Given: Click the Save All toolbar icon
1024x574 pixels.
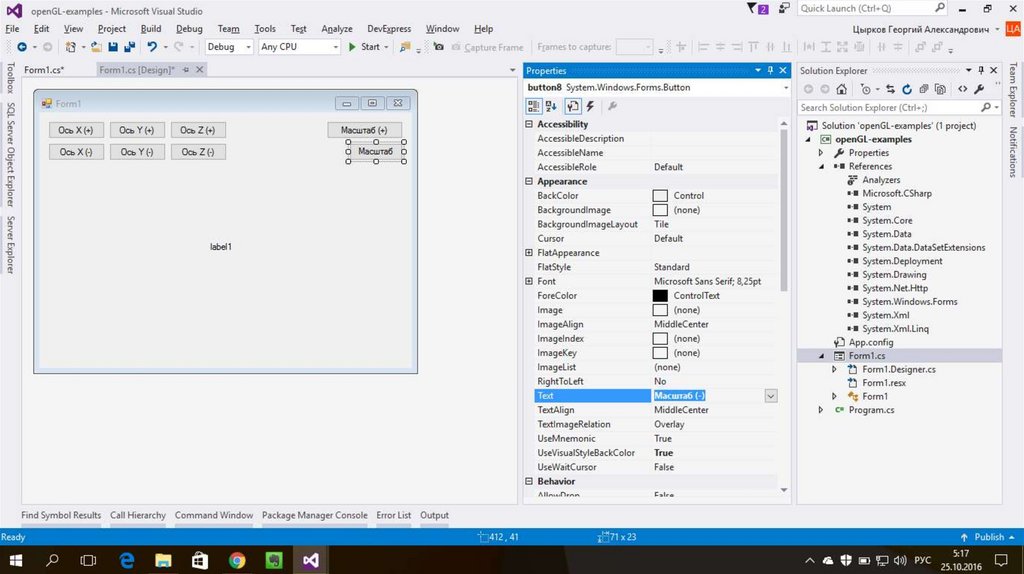Looking at the screenshot, I should (128, 47).
